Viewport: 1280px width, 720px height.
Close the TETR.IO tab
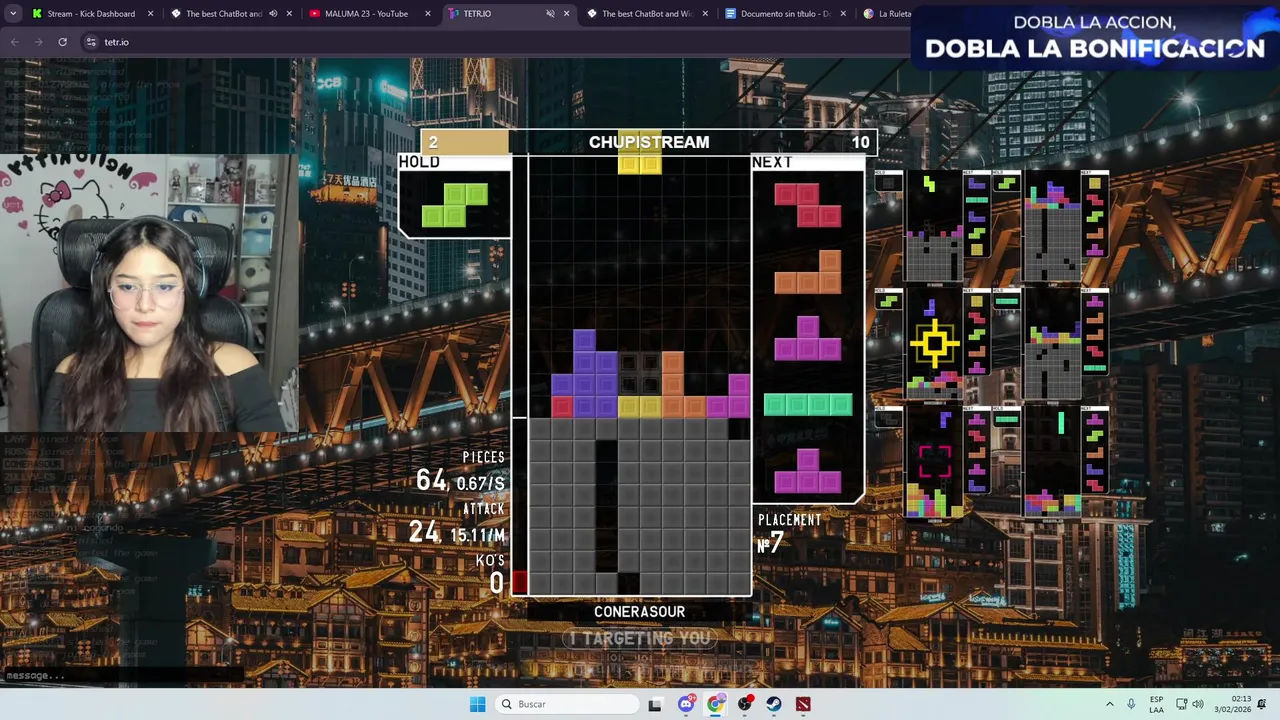566,14
